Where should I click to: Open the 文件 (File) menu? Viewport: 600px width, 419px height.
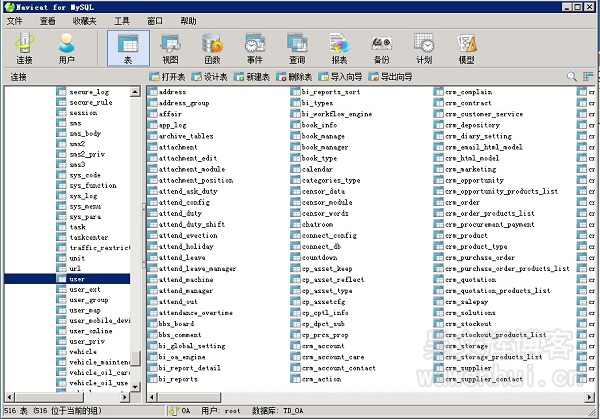(15, 20)
